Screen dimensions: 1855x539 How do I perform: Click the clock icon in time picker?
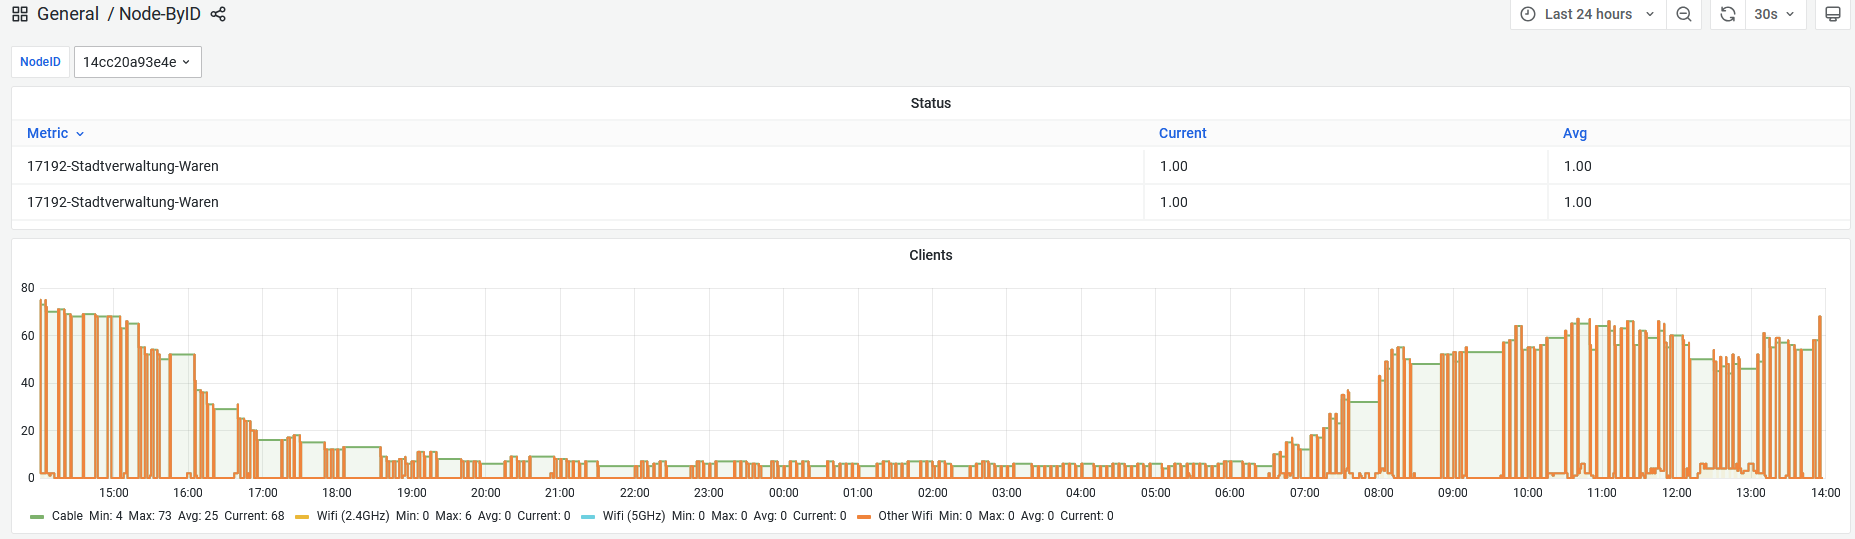[x=1528, y=14]
